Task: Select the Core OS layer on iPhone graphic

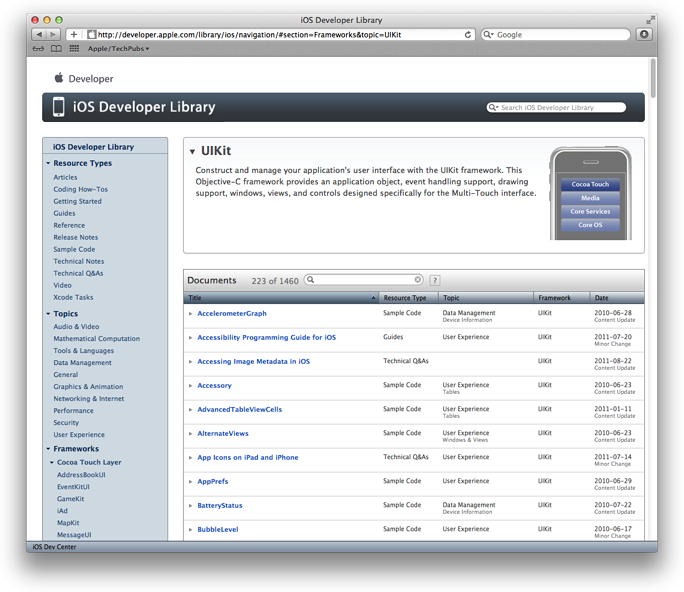Action: point(590,225)
